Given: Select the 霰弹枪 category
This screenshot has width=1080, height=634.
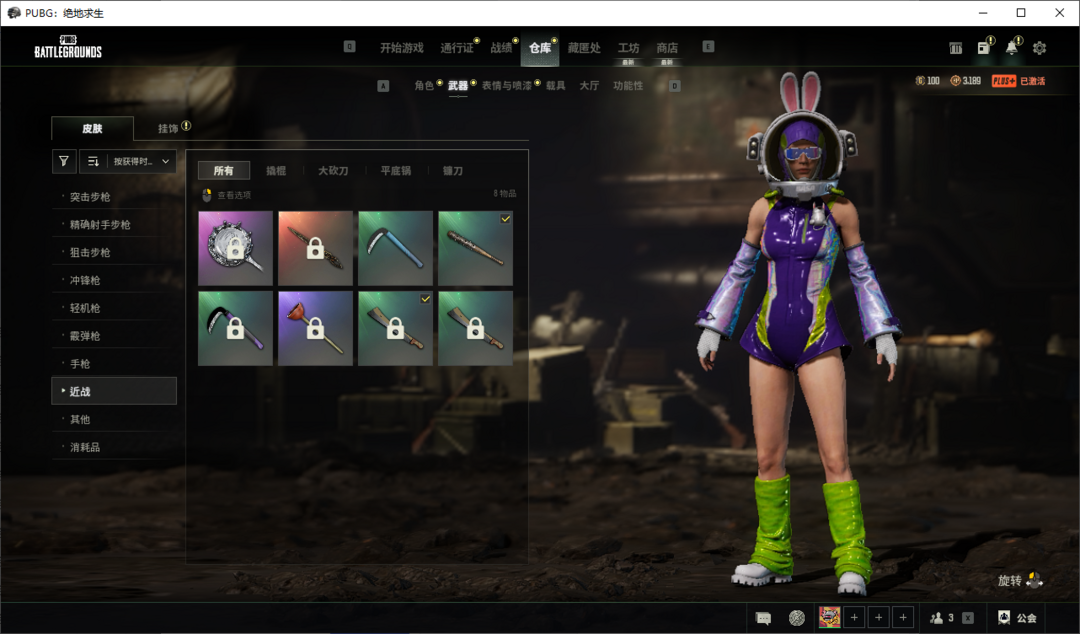Looking at the screenshot, I should coord(114,336).
